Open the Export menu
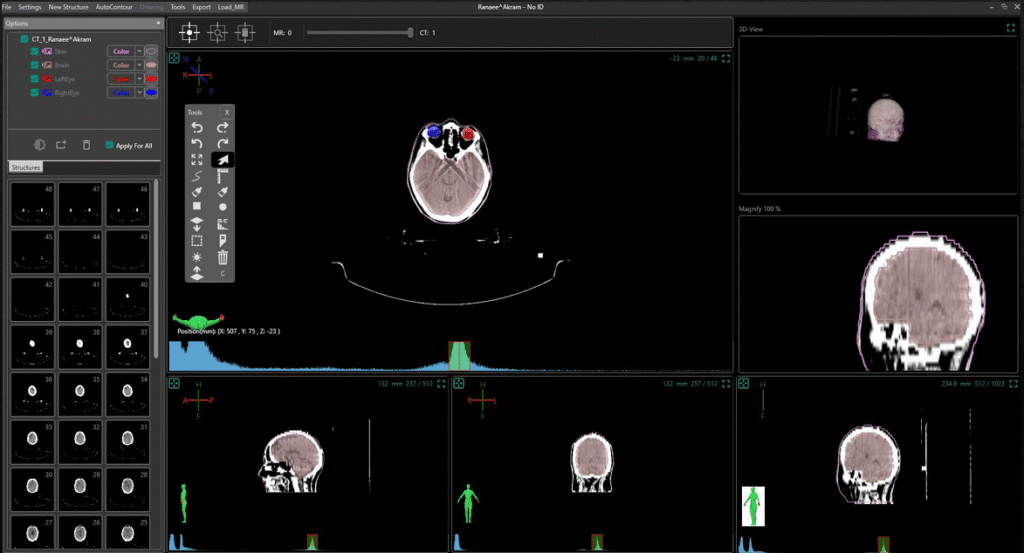The image size is (1024, 553). pos(201,6)
